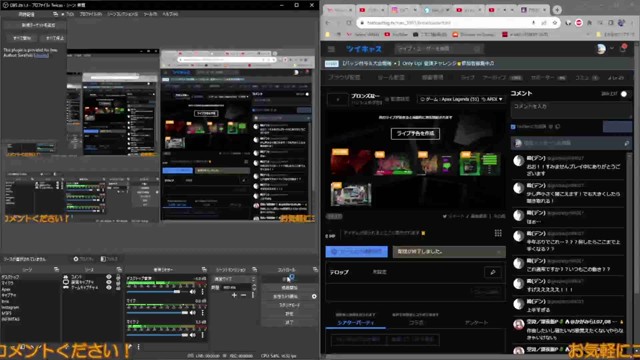The image size is (640, 360).
Task: Click the TwitCasting search field
Action: (x=439, y=49)
